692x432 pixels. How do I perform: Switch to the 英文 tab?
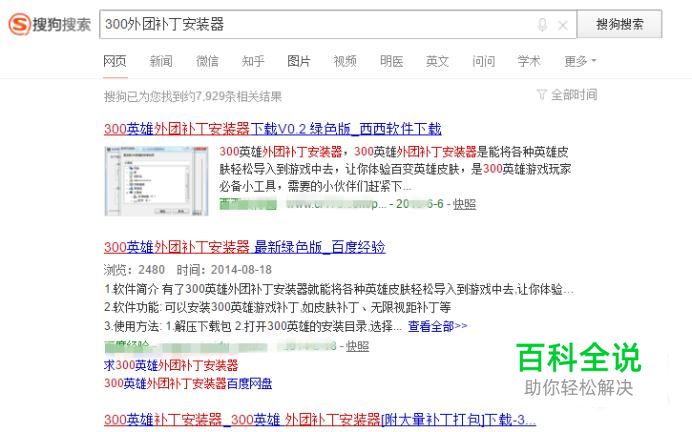tap(437, 61)
